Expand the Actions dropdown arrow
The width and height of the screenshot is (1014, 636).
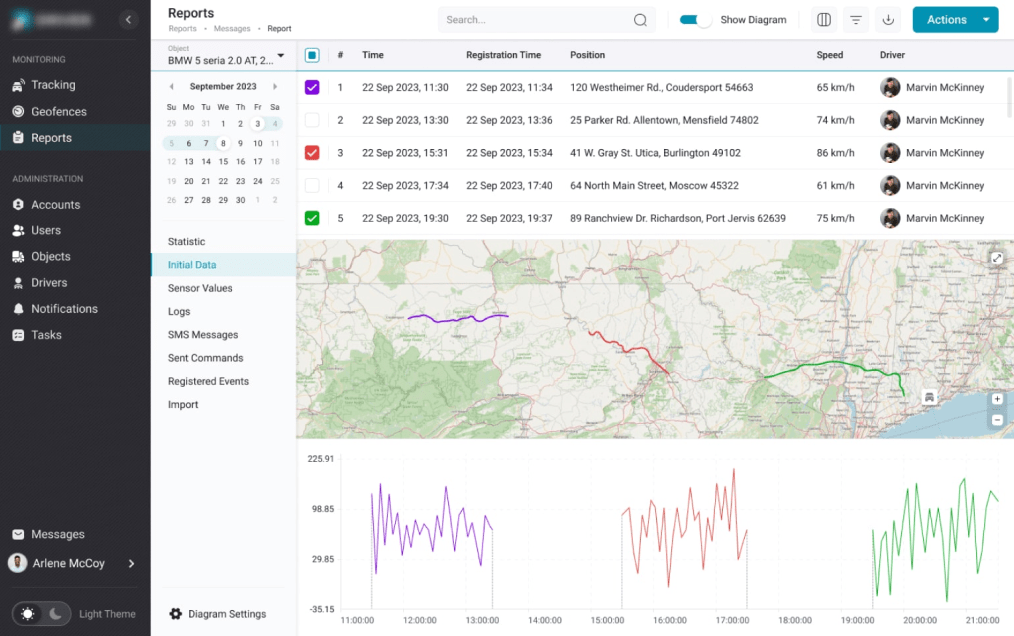(986, 20)
